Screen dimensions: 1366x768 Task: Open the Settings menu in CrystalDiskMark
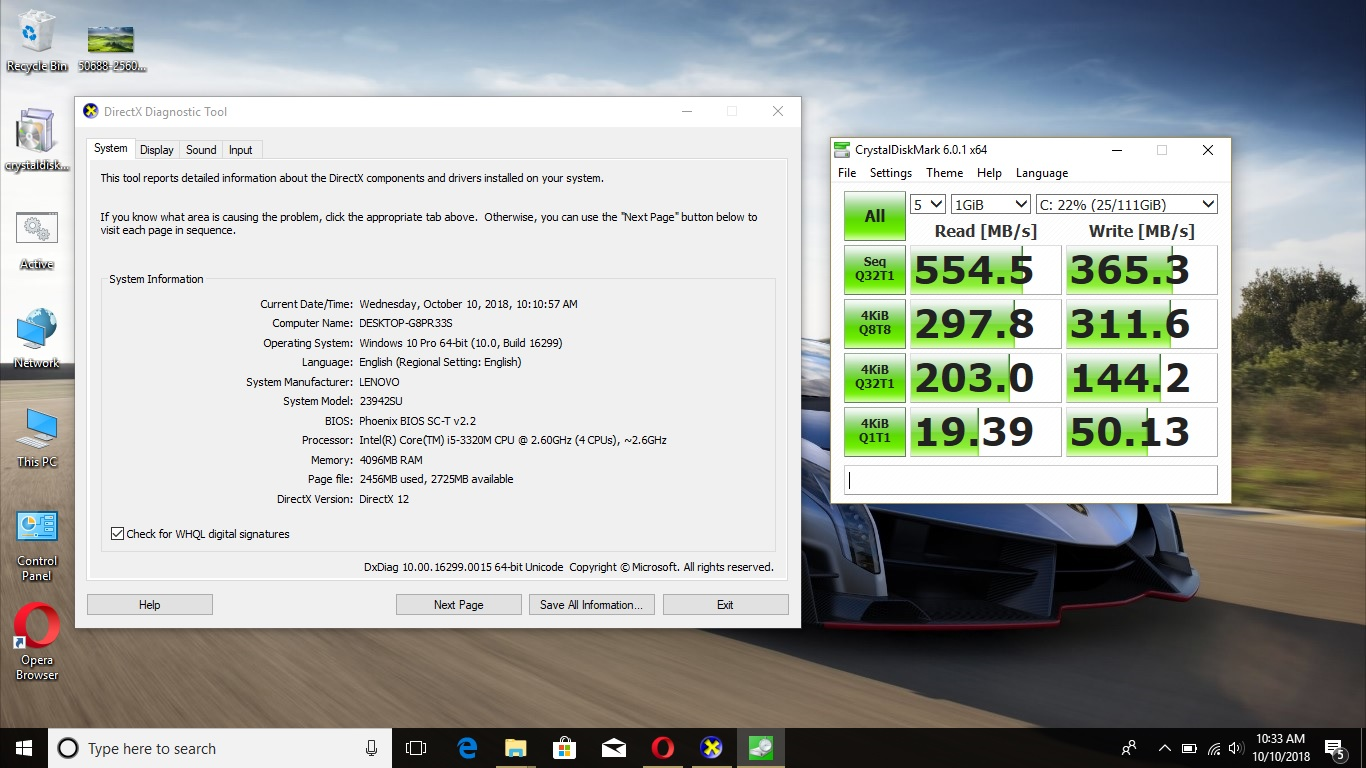click(x=890, y=173)
